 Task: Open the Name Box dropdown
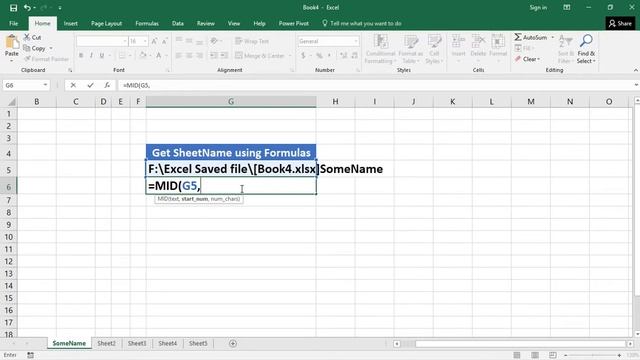point(45,85)
